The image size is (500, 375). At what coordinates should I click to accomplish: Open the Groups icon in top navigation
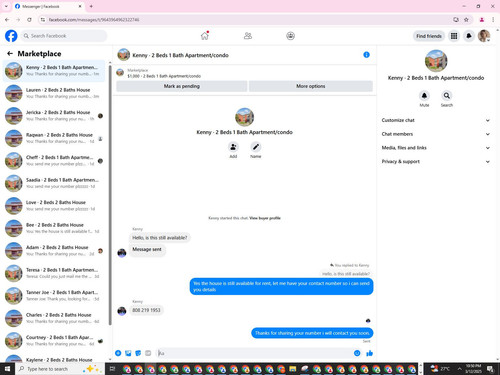[290, 36]
